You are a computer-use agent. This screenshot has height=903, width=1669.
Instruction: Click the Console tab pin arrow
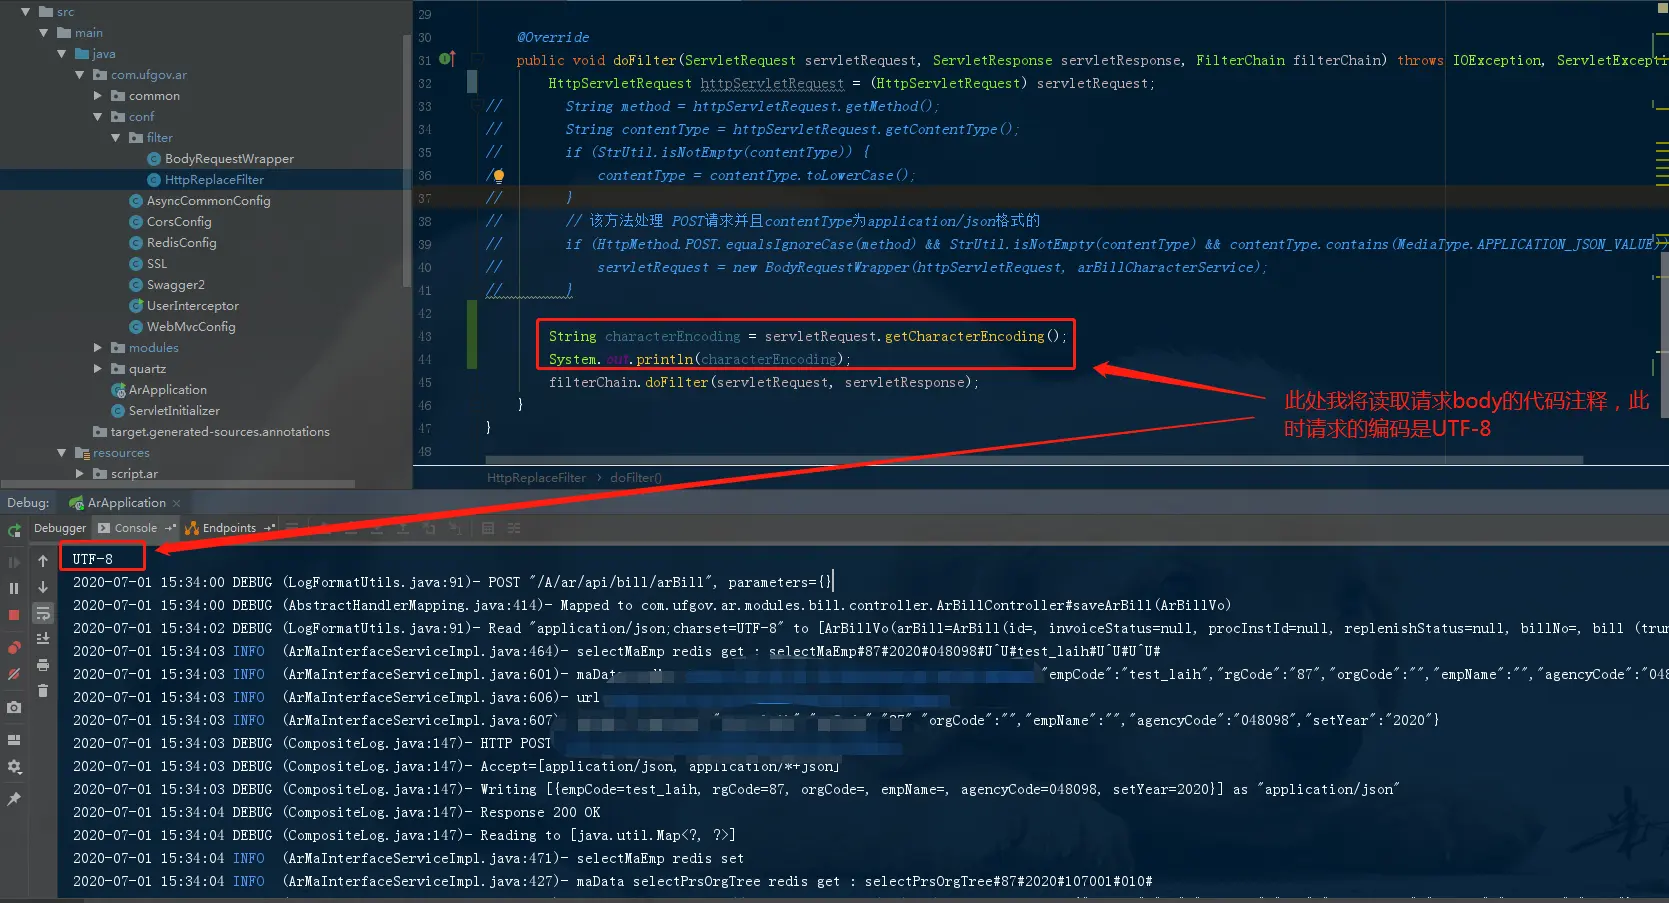pyautogui.click(x=170, y=528)
